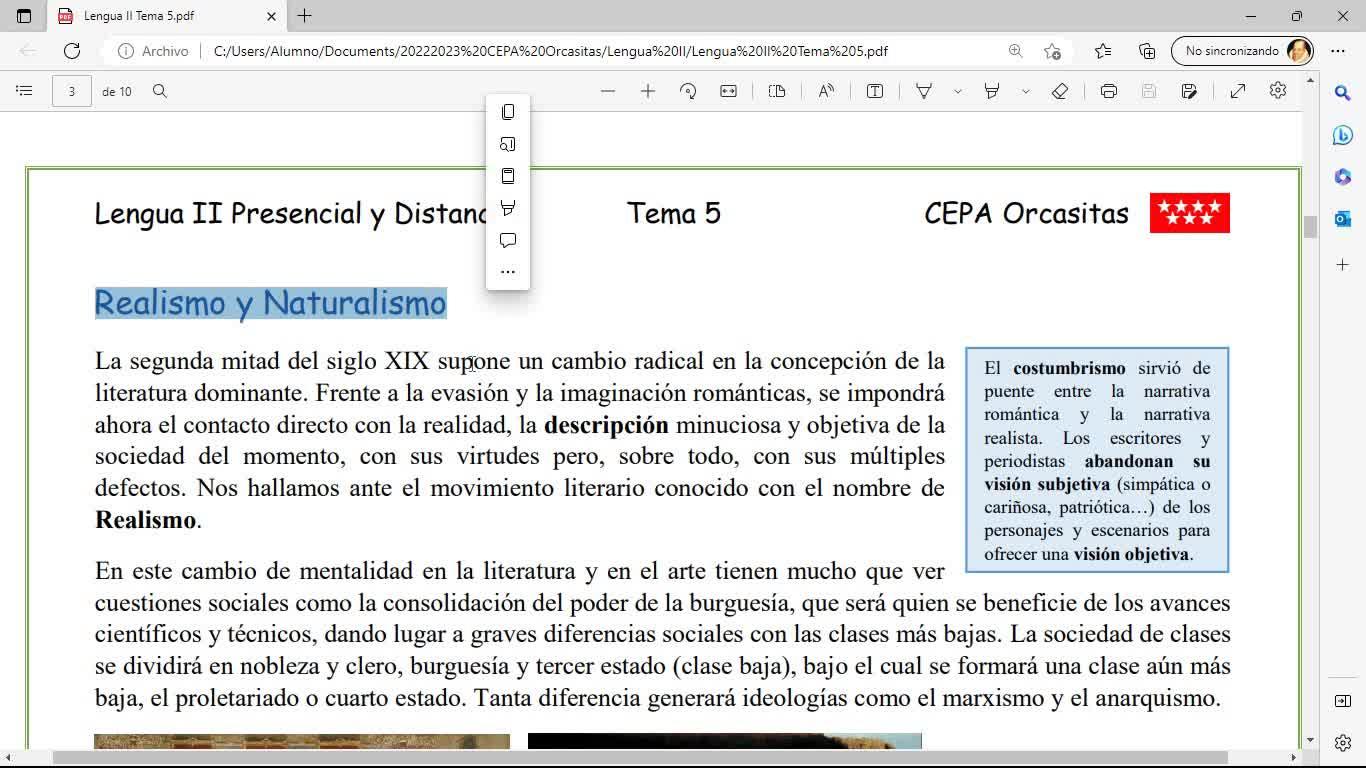Activate the Highlight tool in the PDF toolbar
The image size is (1366, 768).
click(x=992, y=91)
